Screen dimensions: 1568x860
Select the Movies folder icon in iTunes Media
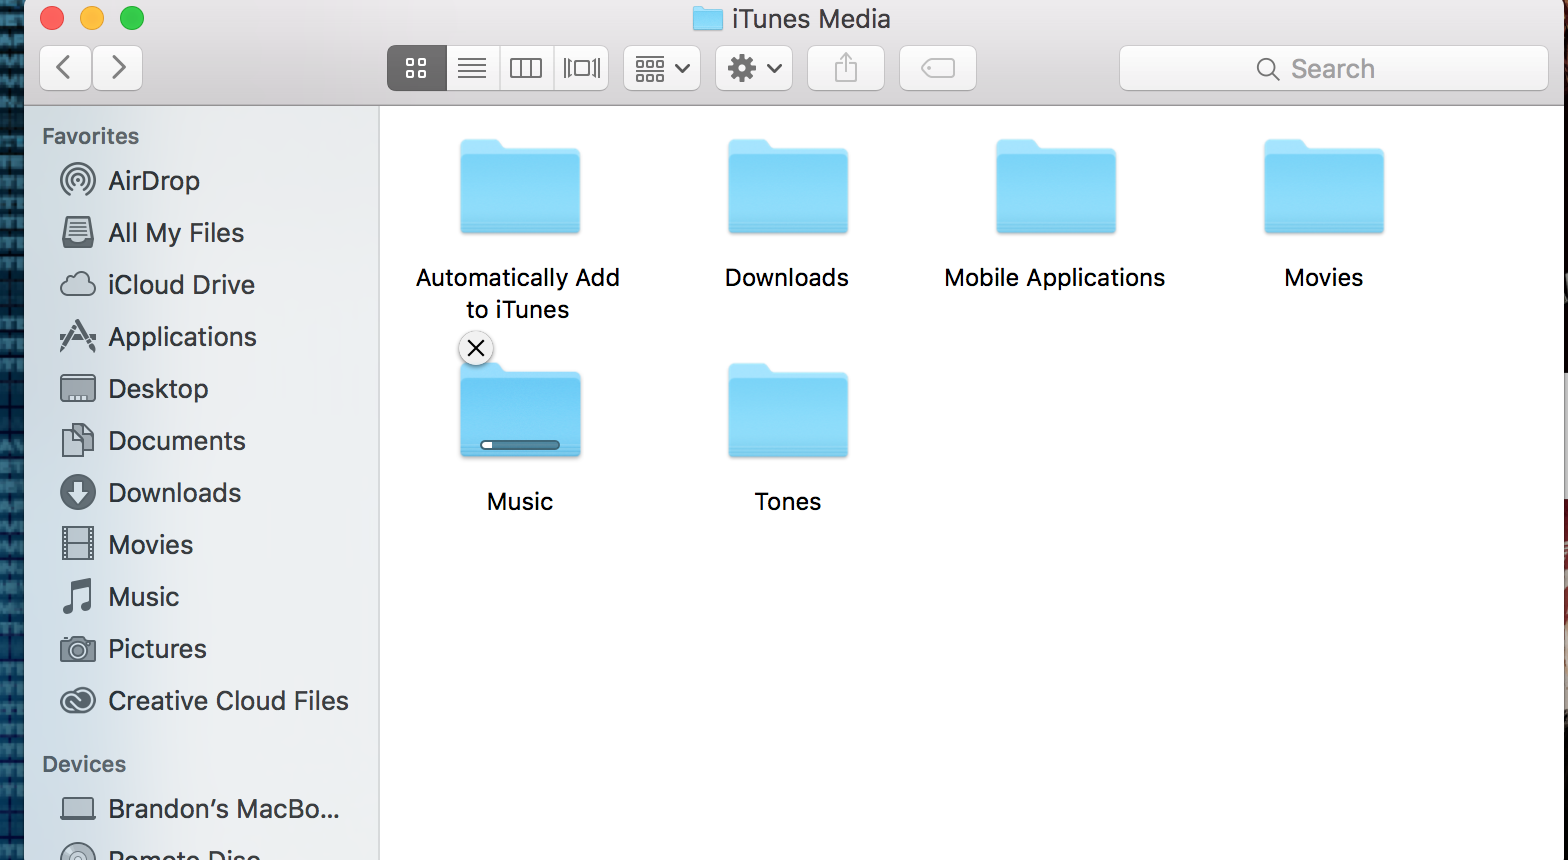click(1324, 187)
